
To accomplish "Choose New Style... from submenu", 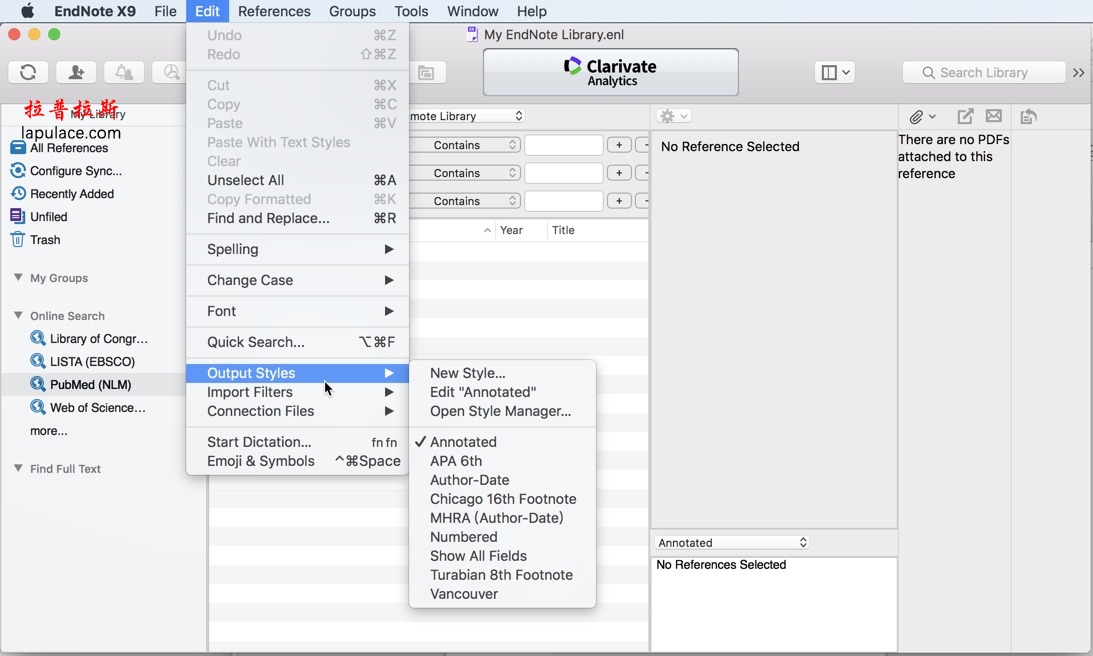I will pos(503,373).
